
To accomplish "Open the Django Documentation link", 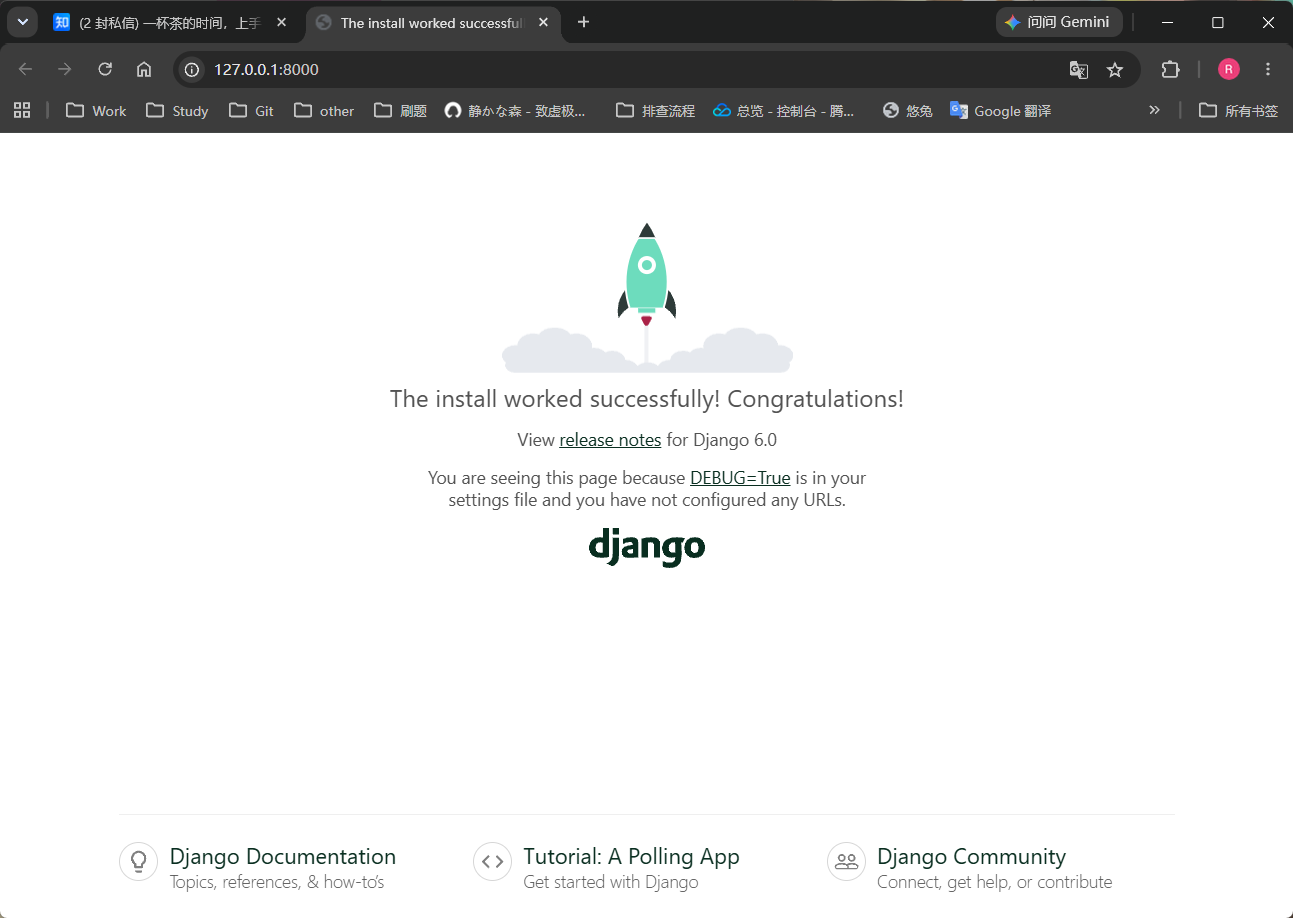I will click(283, 857).
